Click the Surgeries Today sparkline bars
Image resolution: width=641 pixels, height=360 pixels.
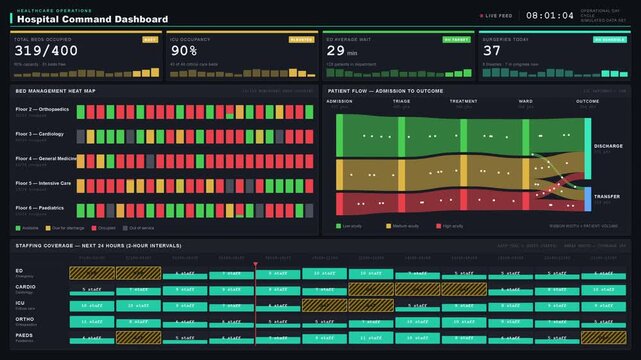(x=555, y=73)
